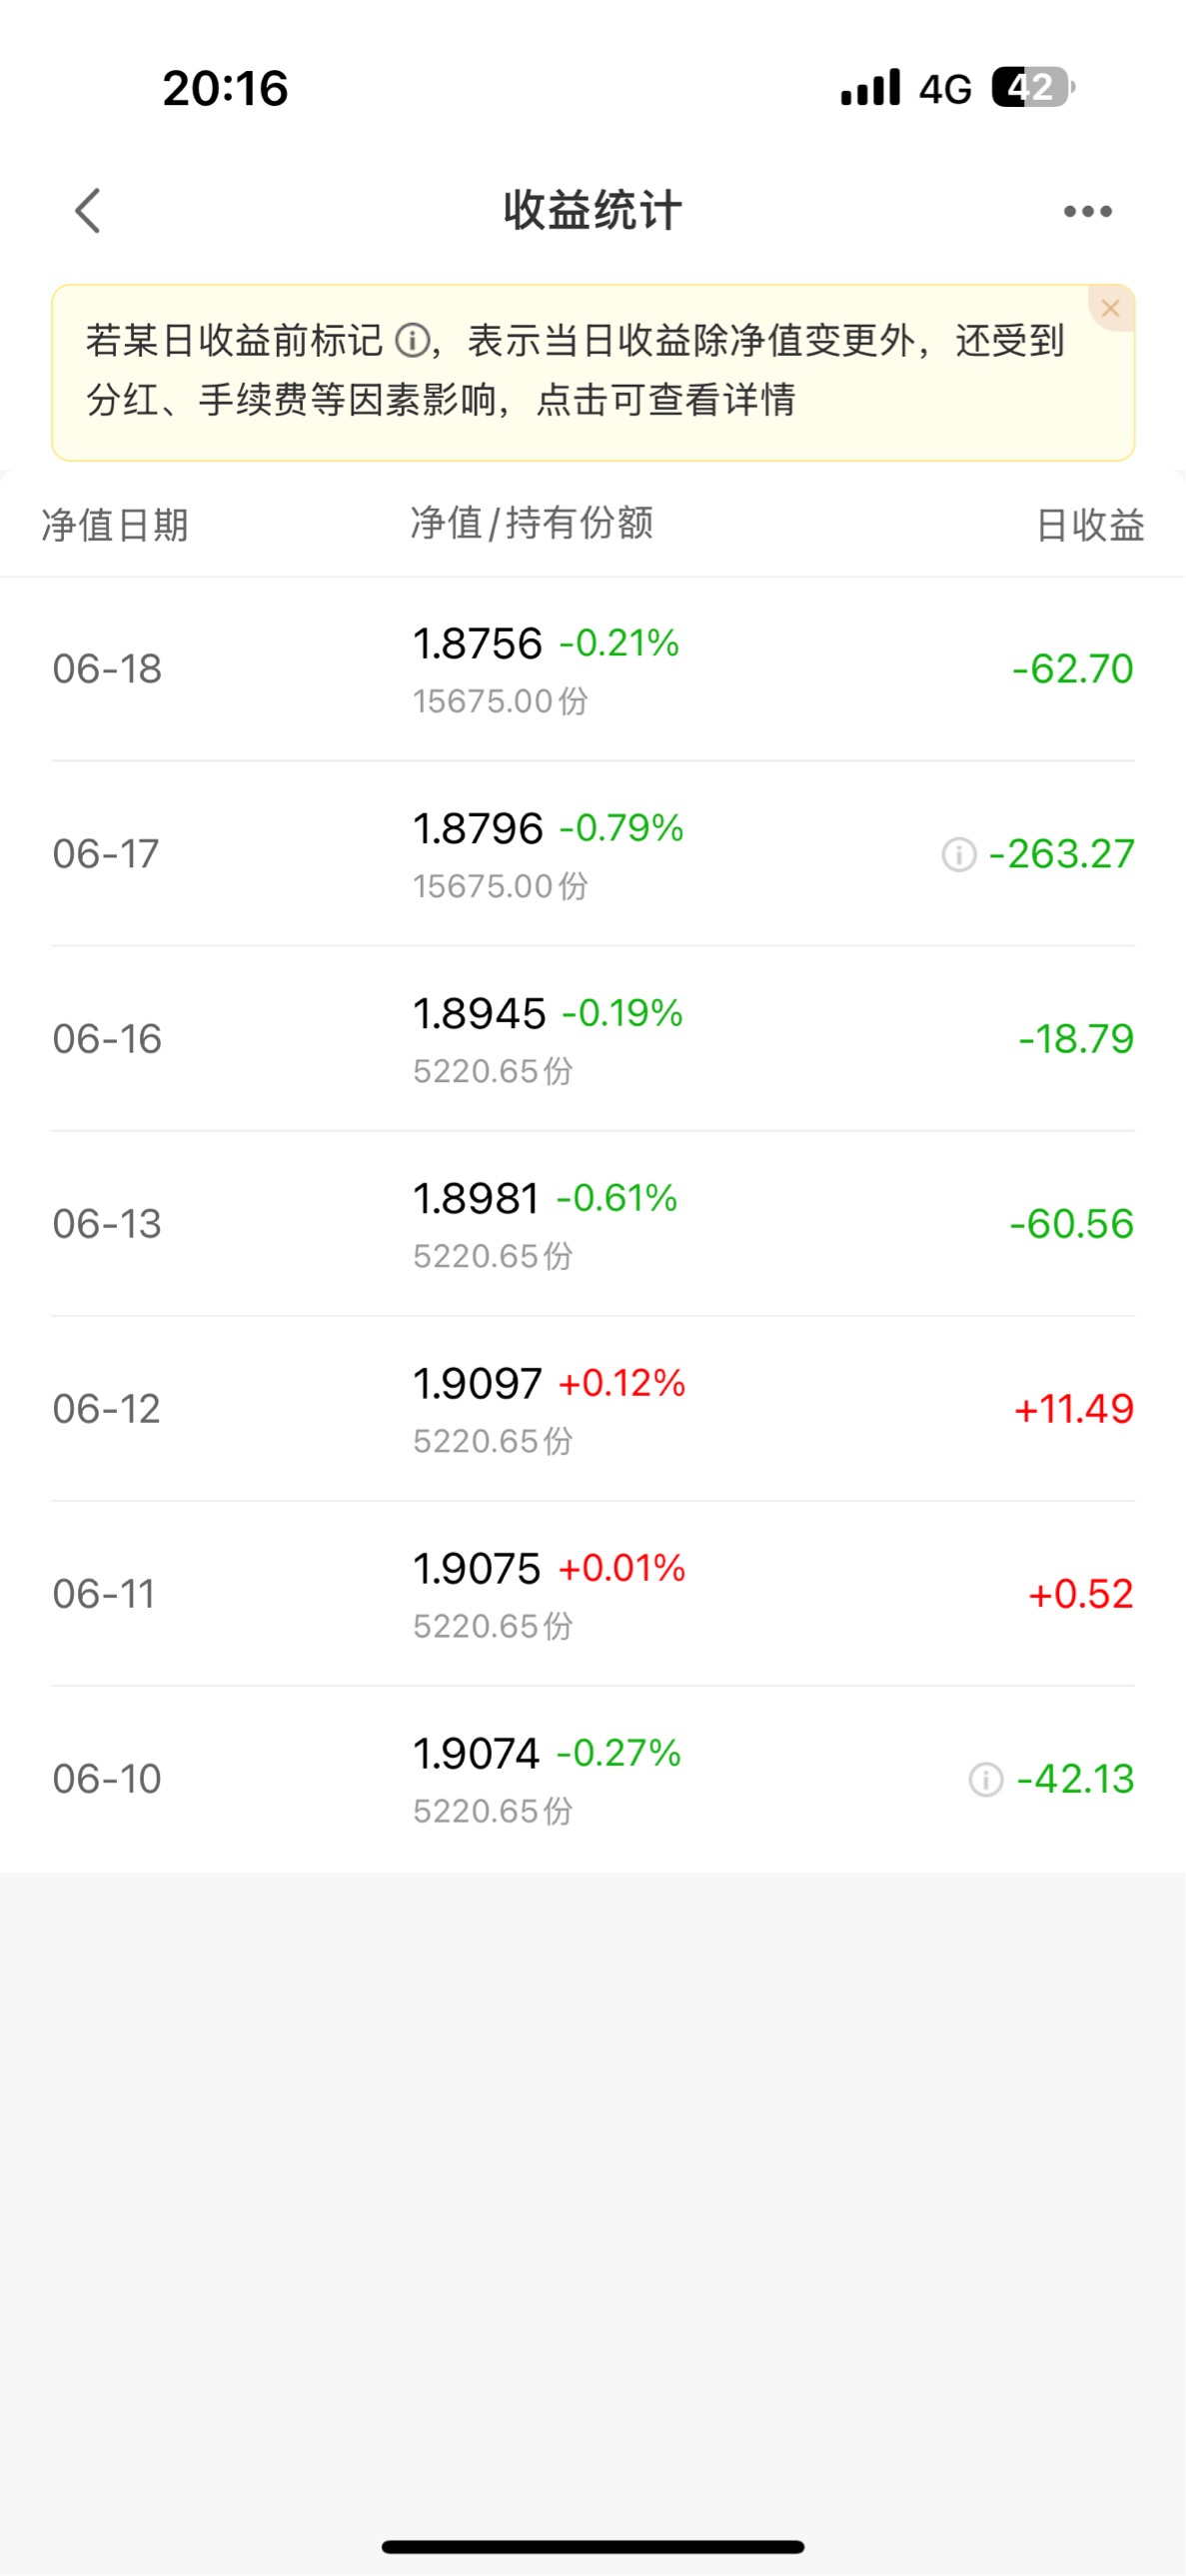This screenshot has height=2576, width=1186.
Task: Open the 06-17 row net value 1.8796
Action: pyautogui.click(x=478, y=828)
